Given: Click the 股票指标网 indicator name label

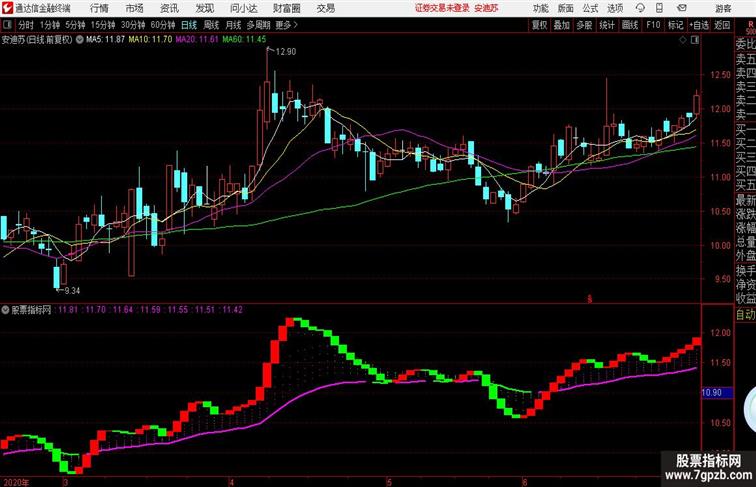Looking at the screenshot, I should tap(30, 310).
